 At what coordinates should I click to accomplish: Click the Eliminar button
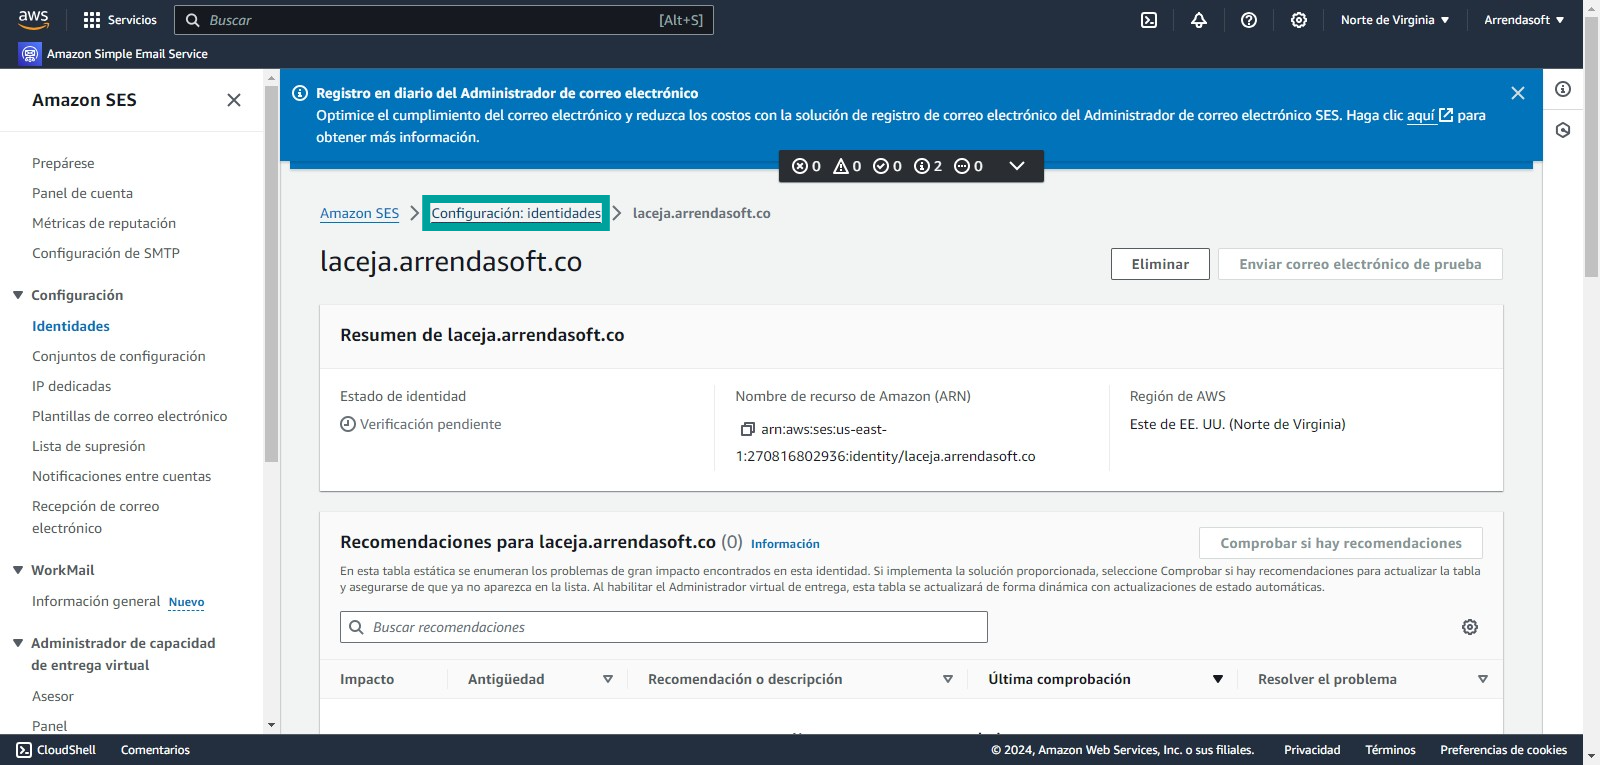click(1160, 264)
